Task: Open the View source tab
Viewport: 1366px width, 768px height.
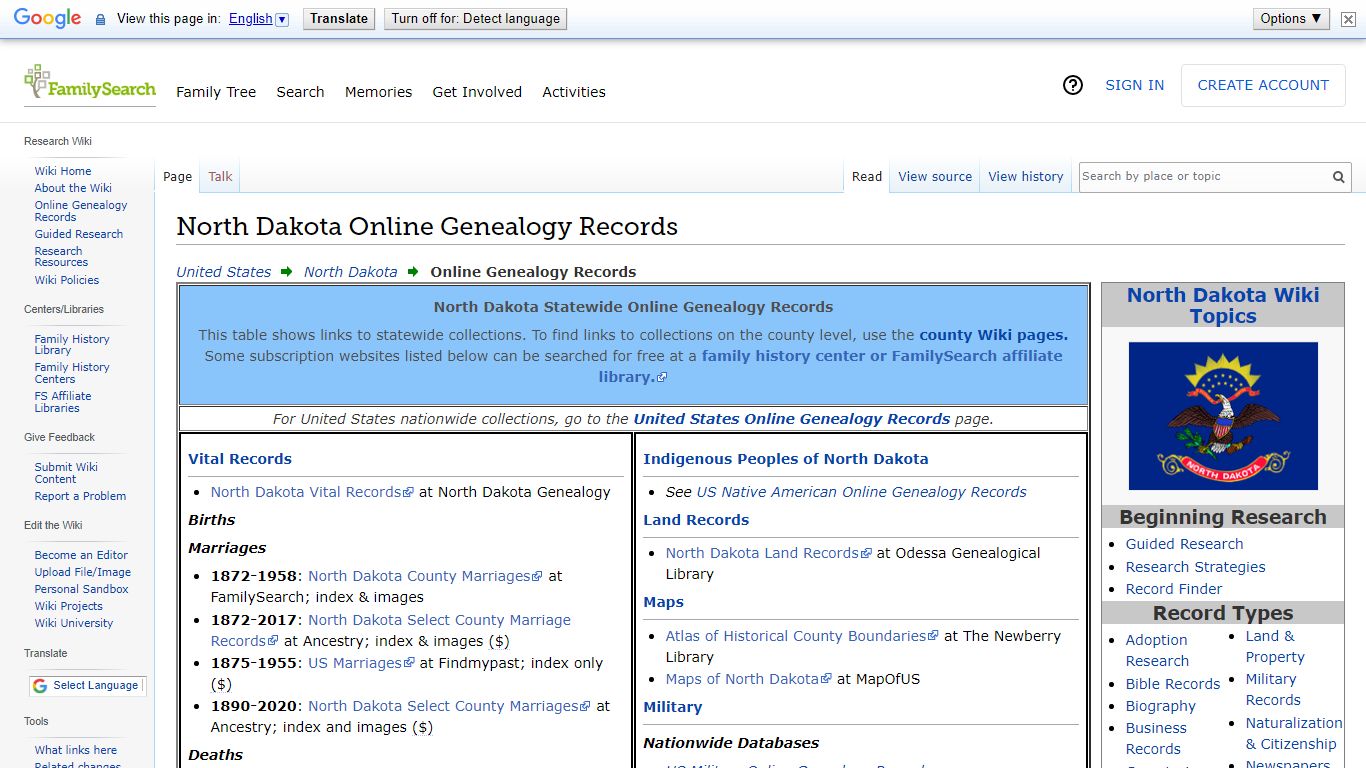Action: click(935, 177)
